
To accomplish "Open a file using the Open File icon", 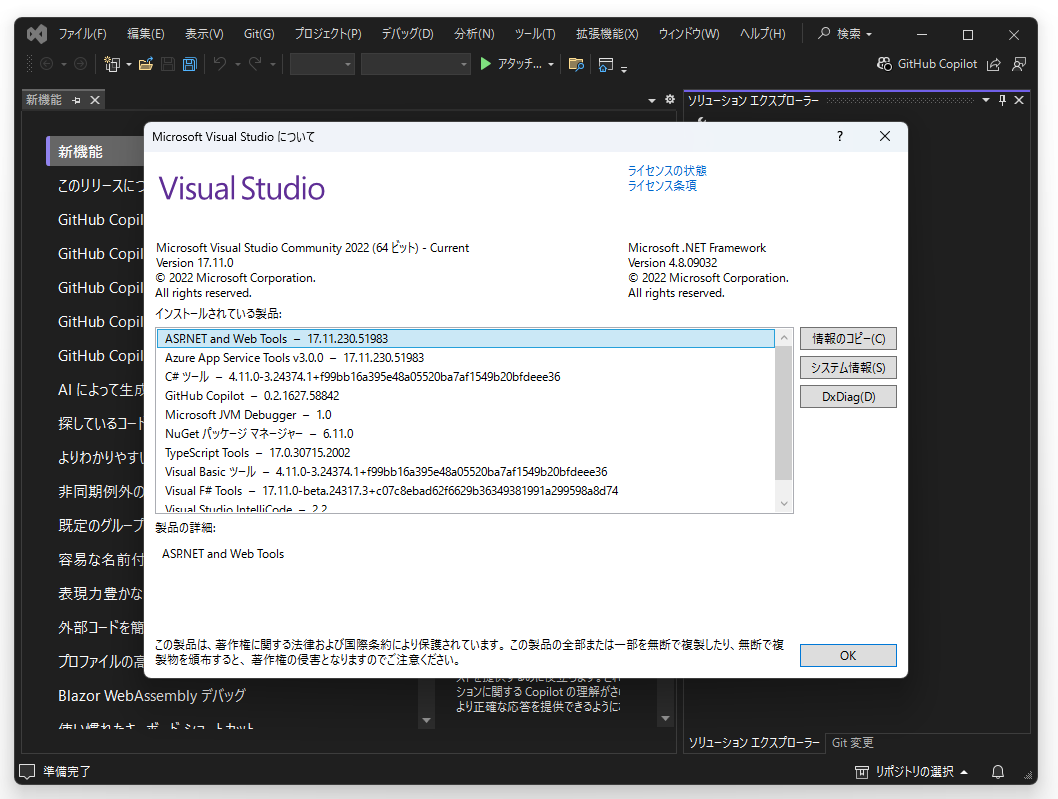I will pyautogui.click(x=144, y=64).
